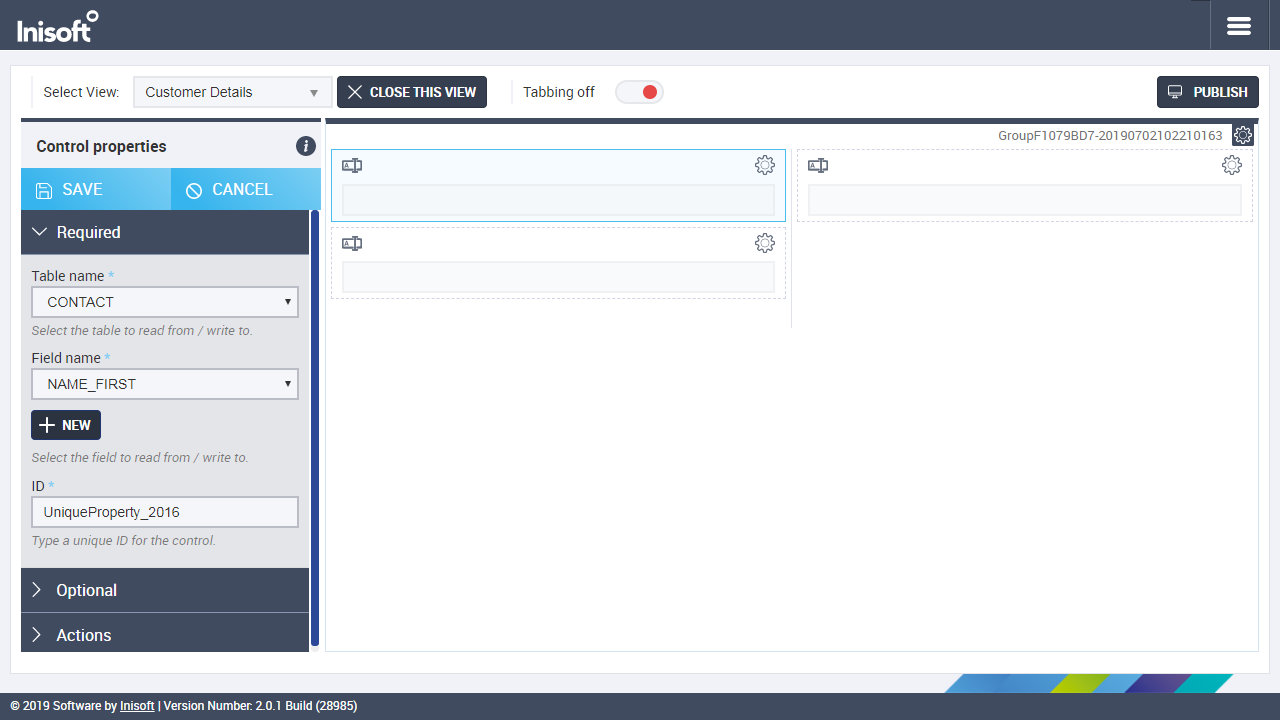
Task: Add a new field with NEW button
Action: click(x=66, y=425)
